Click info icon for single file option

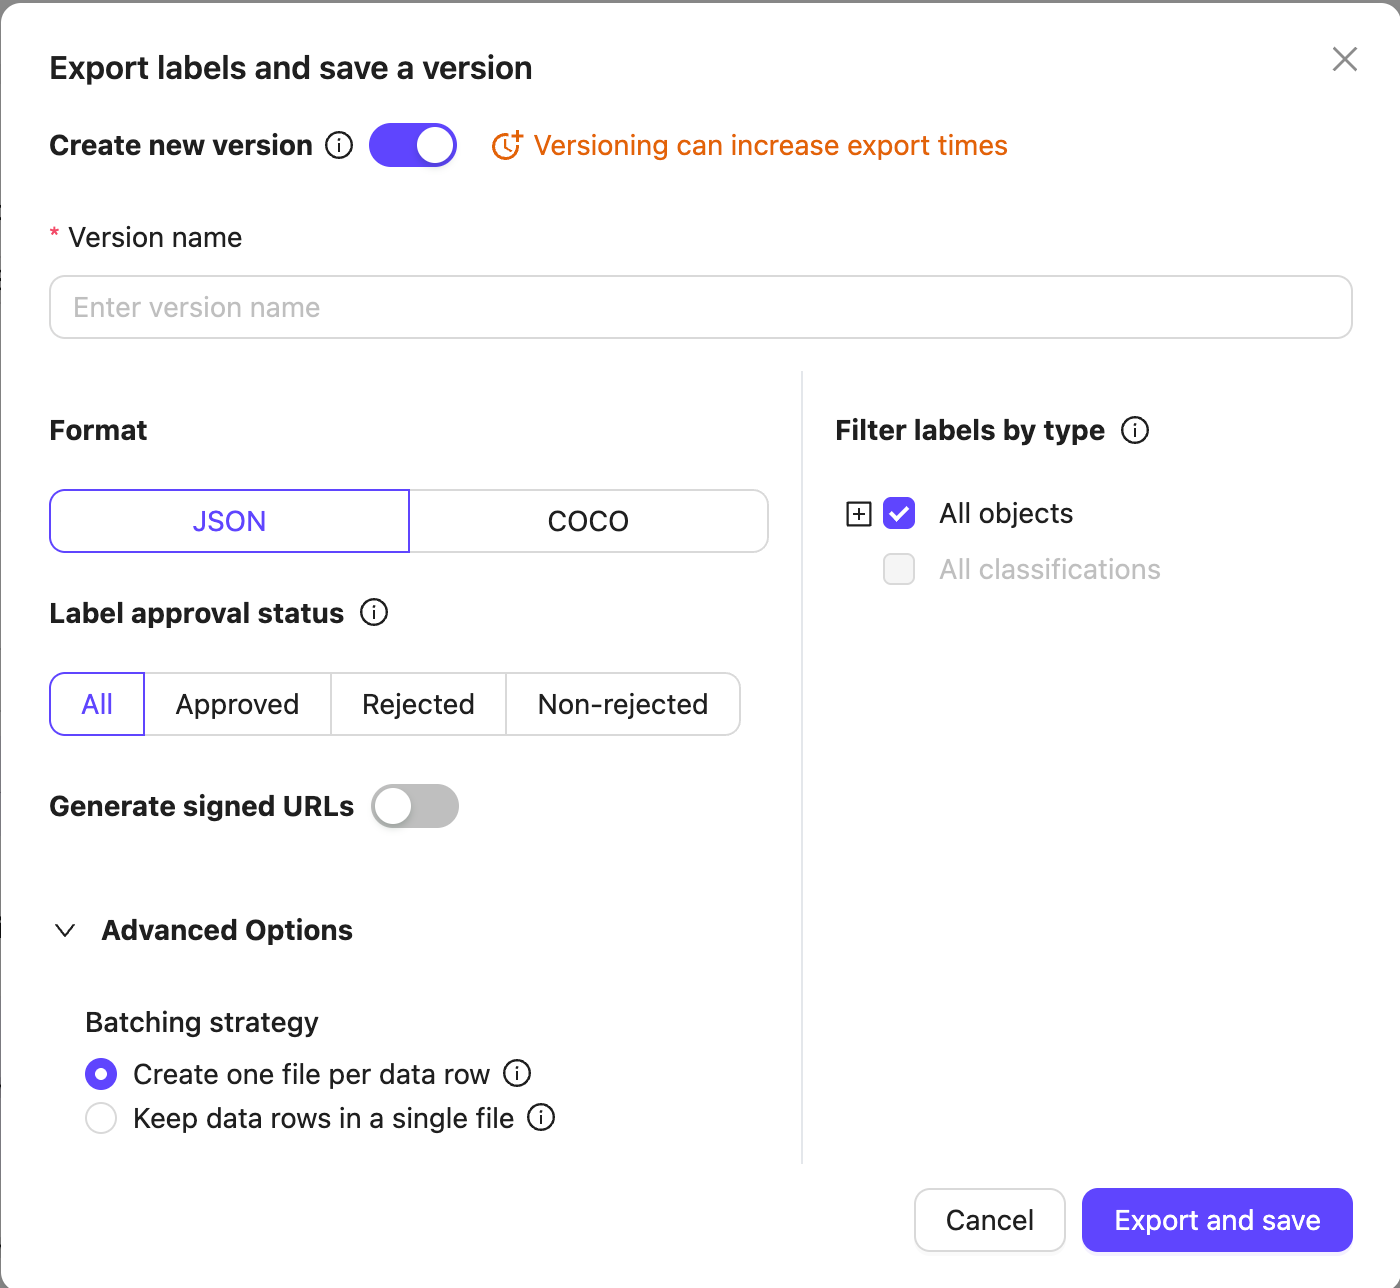click(x=541, y=1117)
